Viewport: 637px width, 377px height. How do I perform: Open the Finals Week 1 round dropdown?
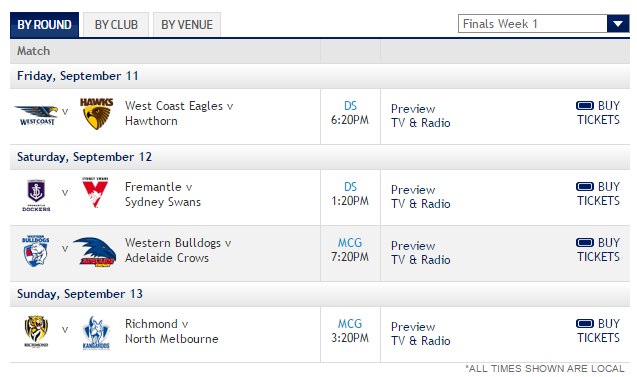point(544,24)
